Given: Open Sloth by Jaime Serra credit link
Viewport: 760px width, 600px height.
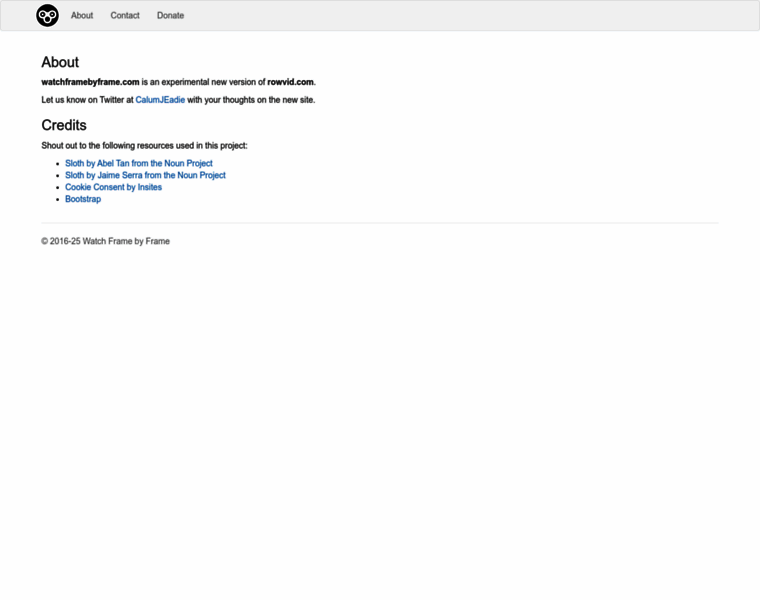Looking at the screenshot, I should tap(145, 175).
